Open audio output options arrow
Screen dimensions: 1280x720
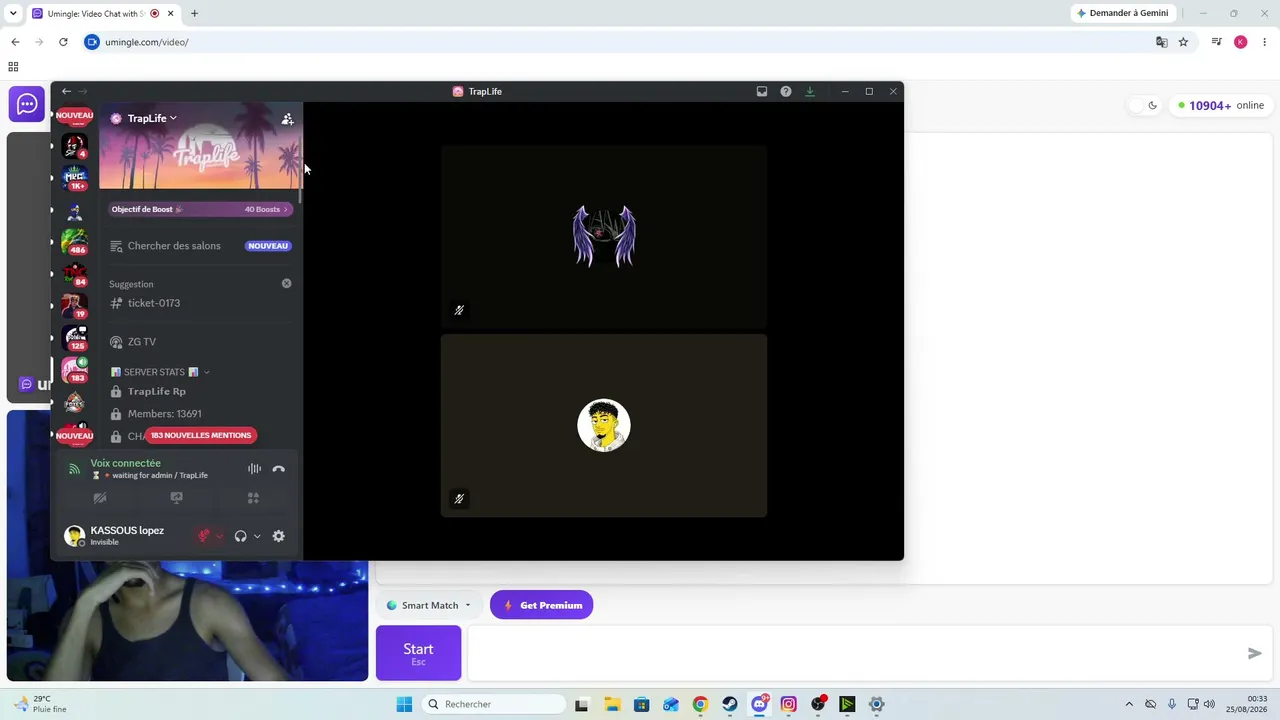pos(257,536)
